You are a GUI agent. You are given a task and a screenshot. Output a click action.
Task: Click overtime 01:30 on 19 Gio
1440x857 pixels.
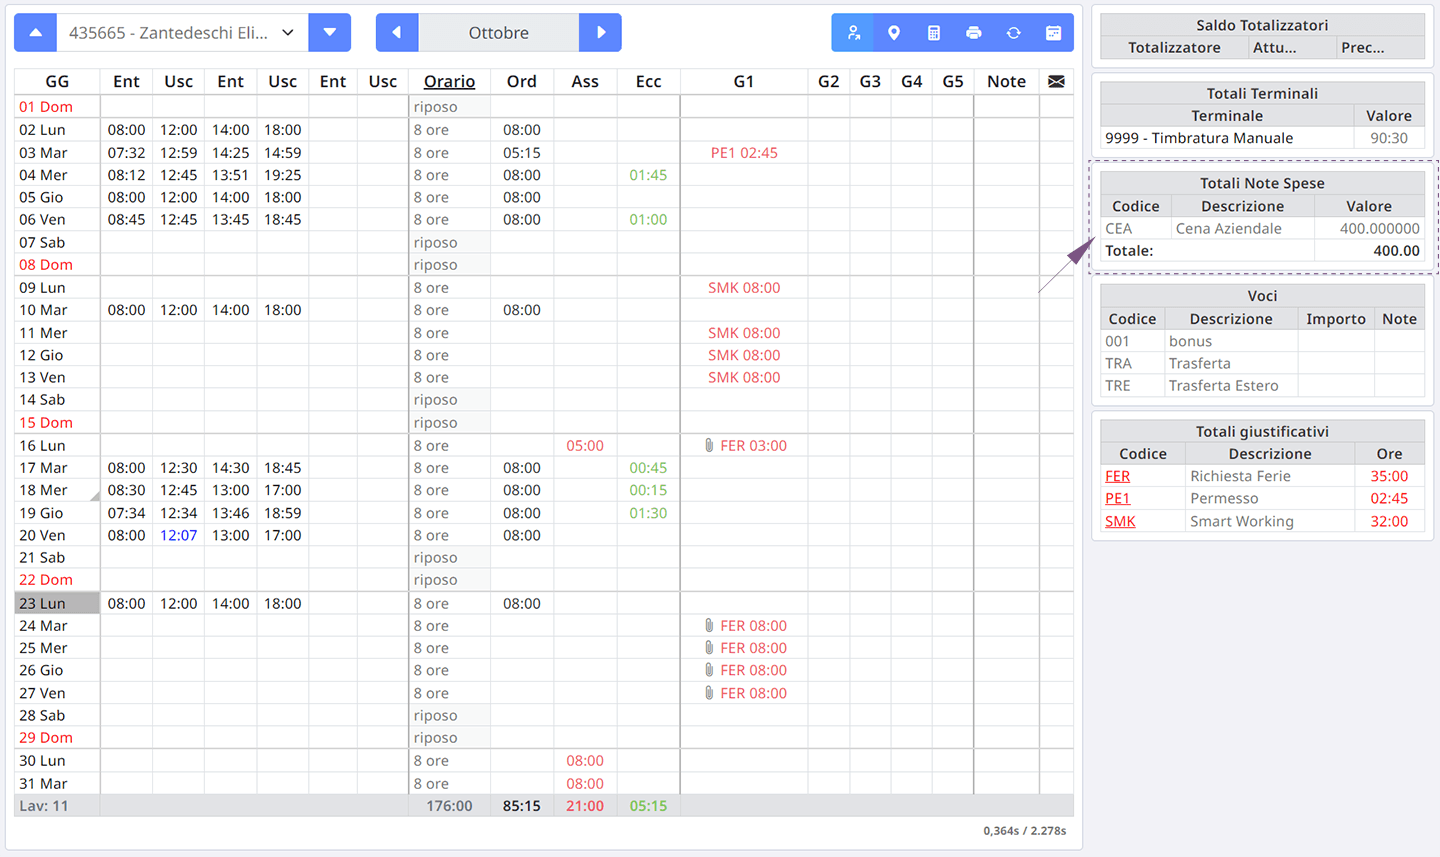648,513
